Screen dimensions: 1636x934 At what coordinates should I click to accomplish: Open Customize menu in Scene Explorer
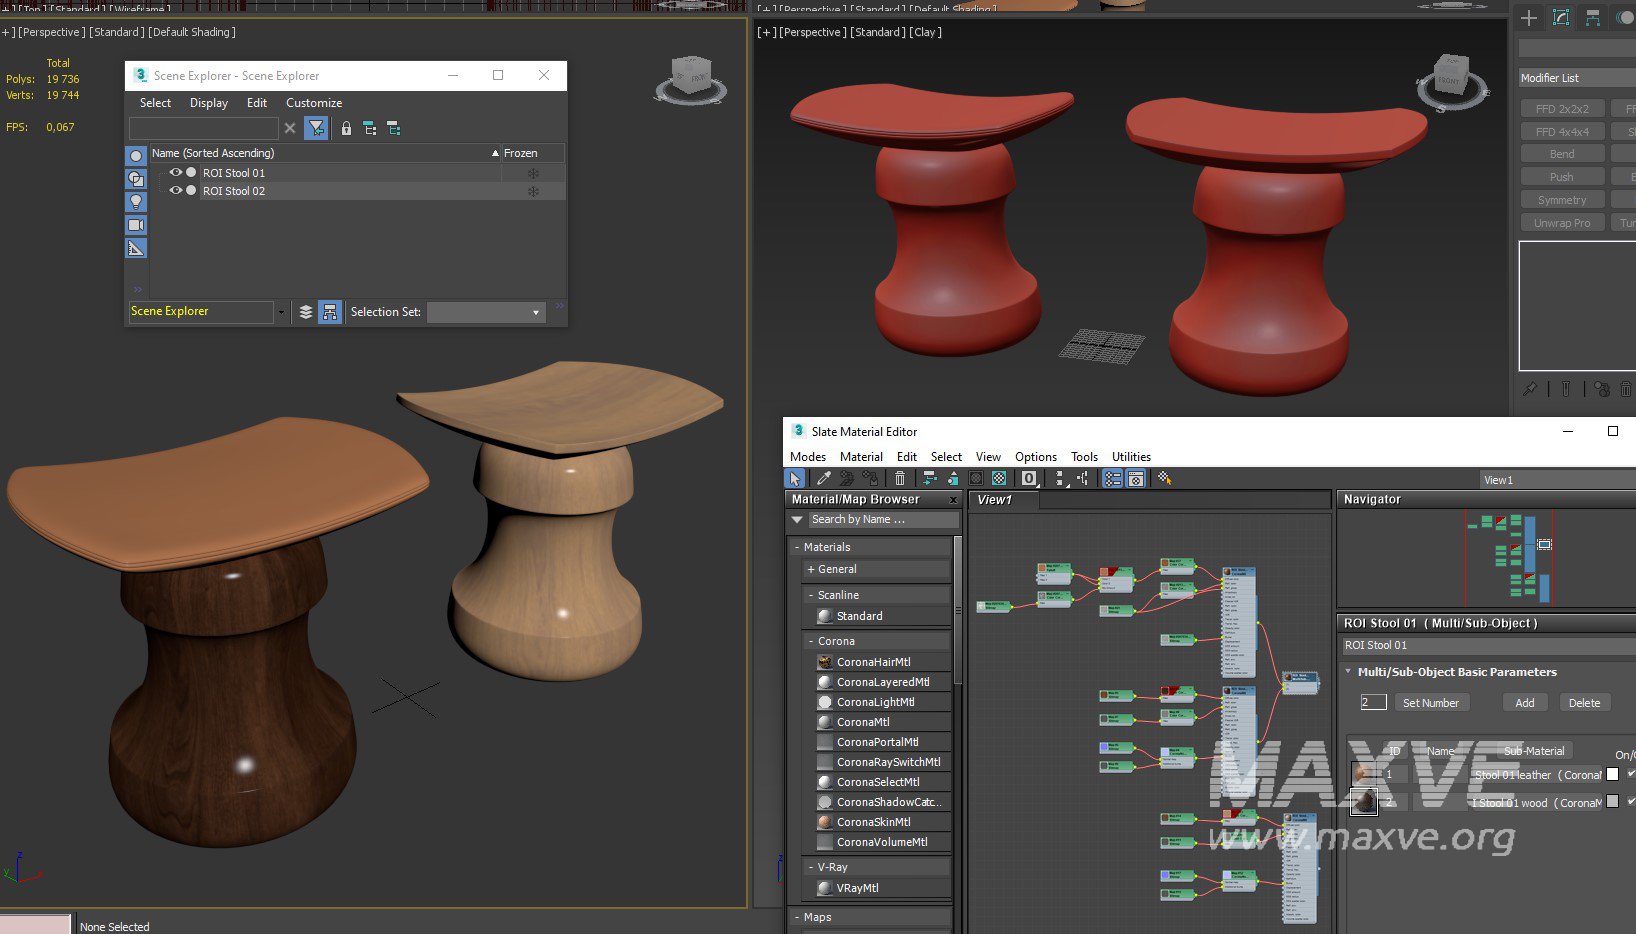[x=313, y=103]
